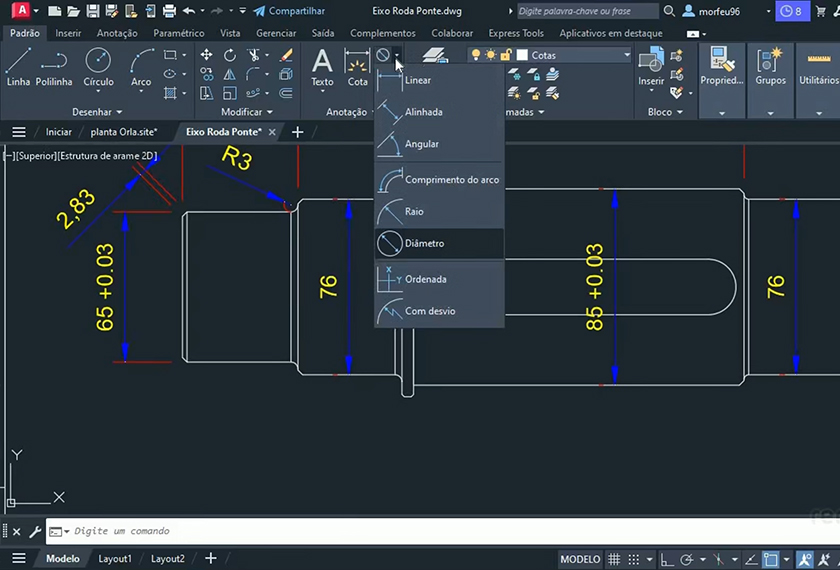Viewport: 840px width, 570px height.
Task: Open the Cotas layer dropdown
Action: point(626,55)
